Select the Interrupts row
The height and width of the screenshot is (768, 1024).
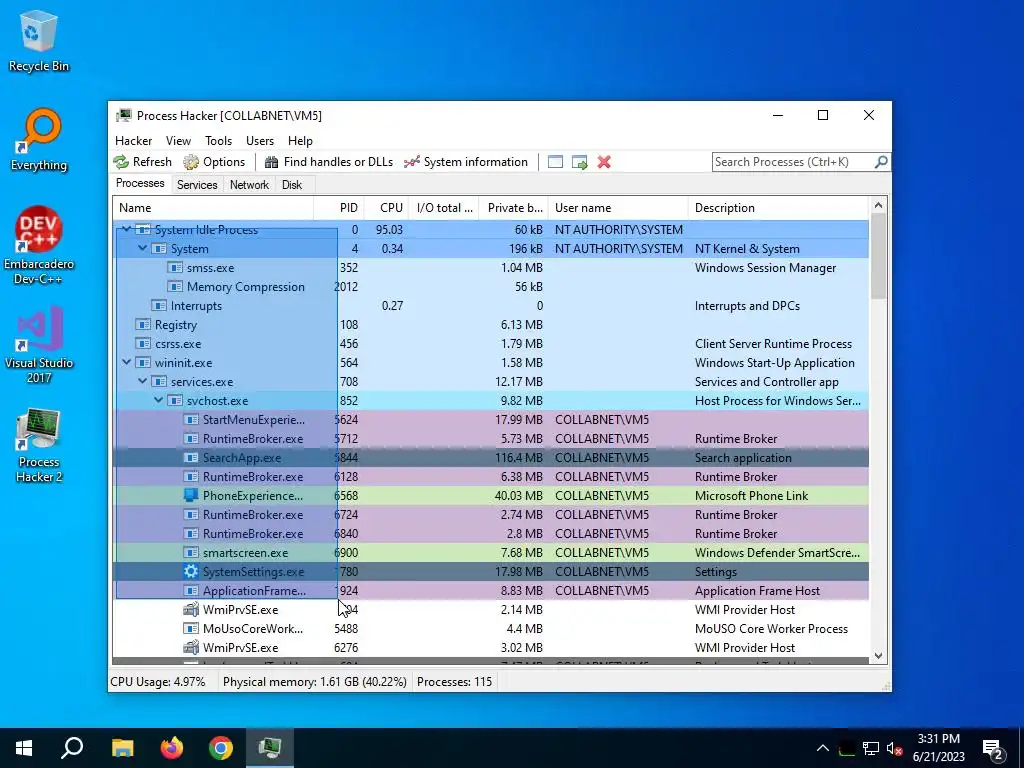click(491, 306)
